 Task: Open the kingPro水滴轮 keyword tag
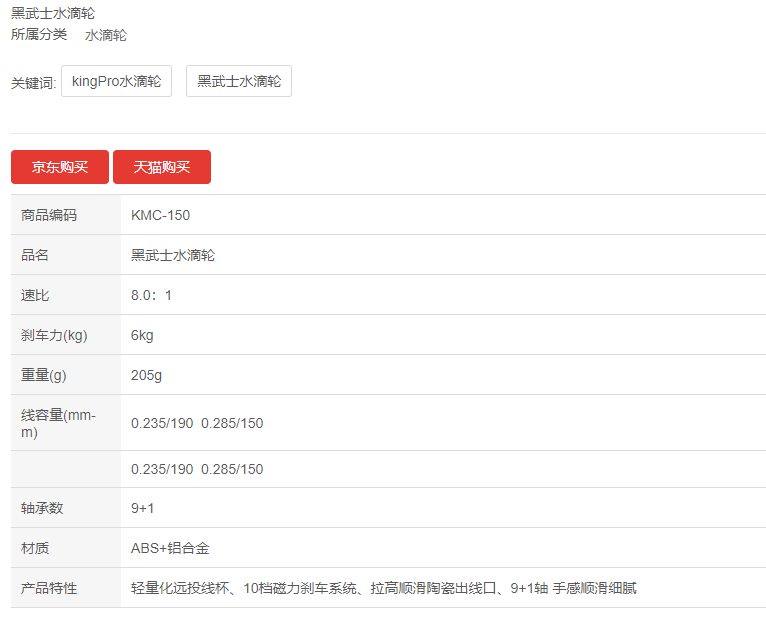coord(116,81)
